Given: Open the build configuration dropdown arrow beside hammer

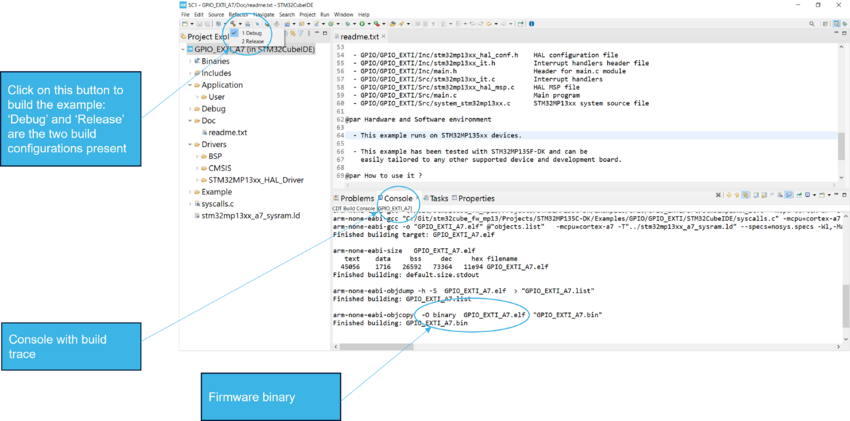Looking at the screenshot, I should click(240, 24).
